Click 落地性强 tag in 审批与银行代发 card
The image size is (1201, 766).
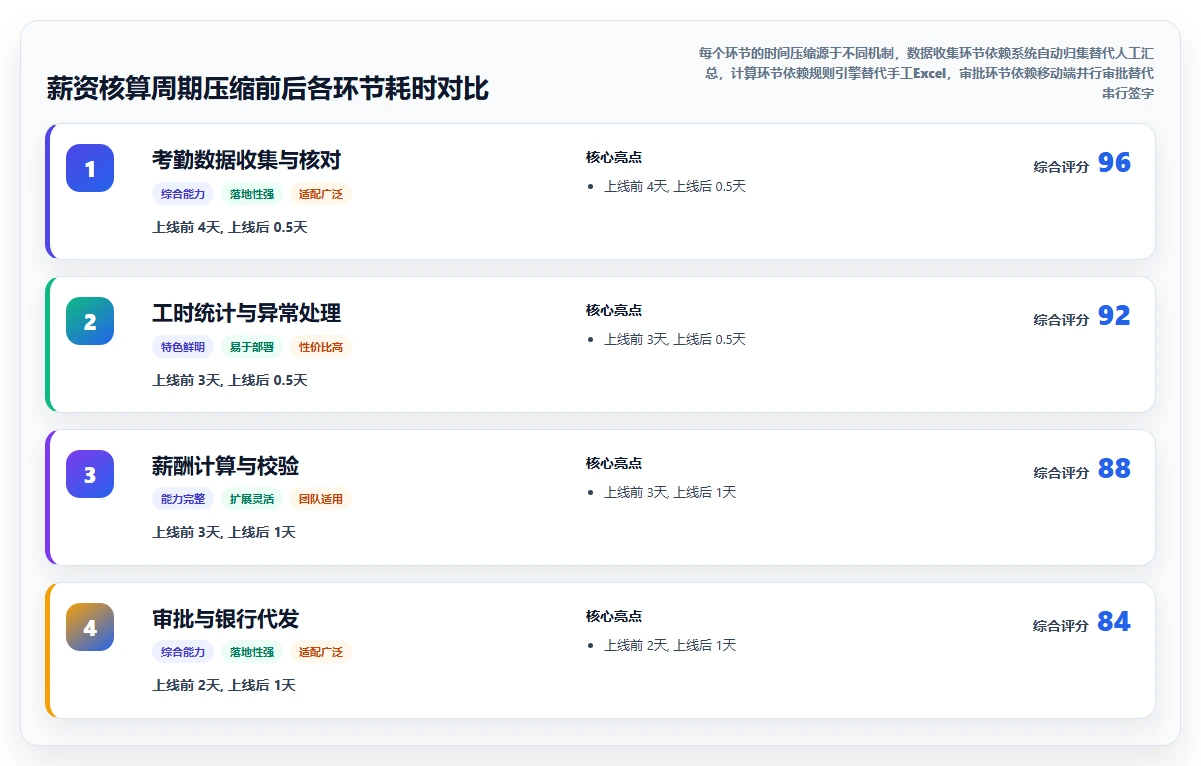(252, 652)
